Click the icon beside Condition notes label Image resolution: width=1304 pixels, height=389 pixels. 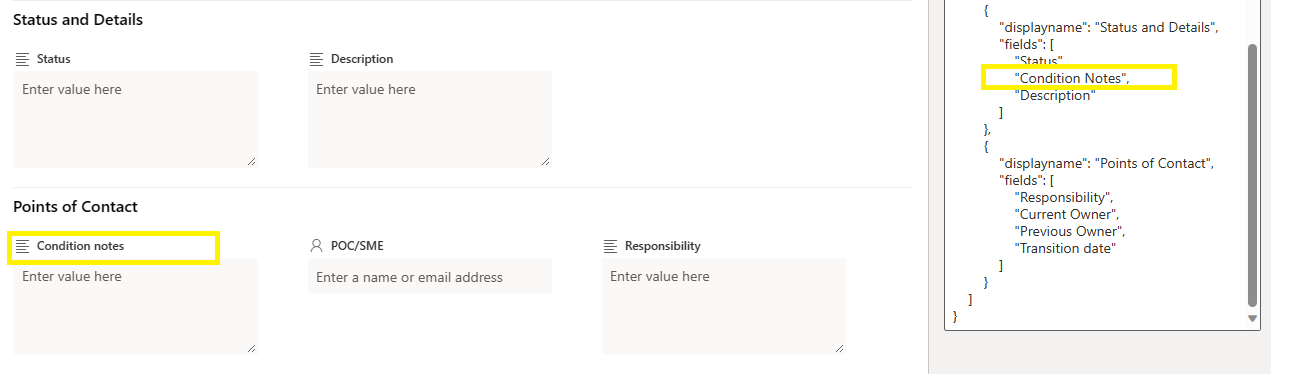click(x=23, y=246)
